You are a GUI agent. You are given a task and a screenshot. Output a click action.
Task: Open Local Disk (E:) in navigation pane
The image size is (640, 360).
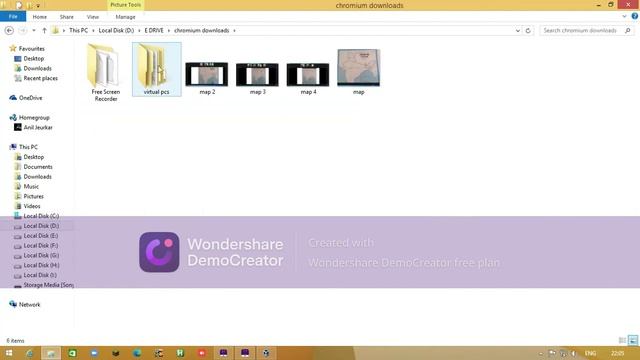click(x=36, y=236)
